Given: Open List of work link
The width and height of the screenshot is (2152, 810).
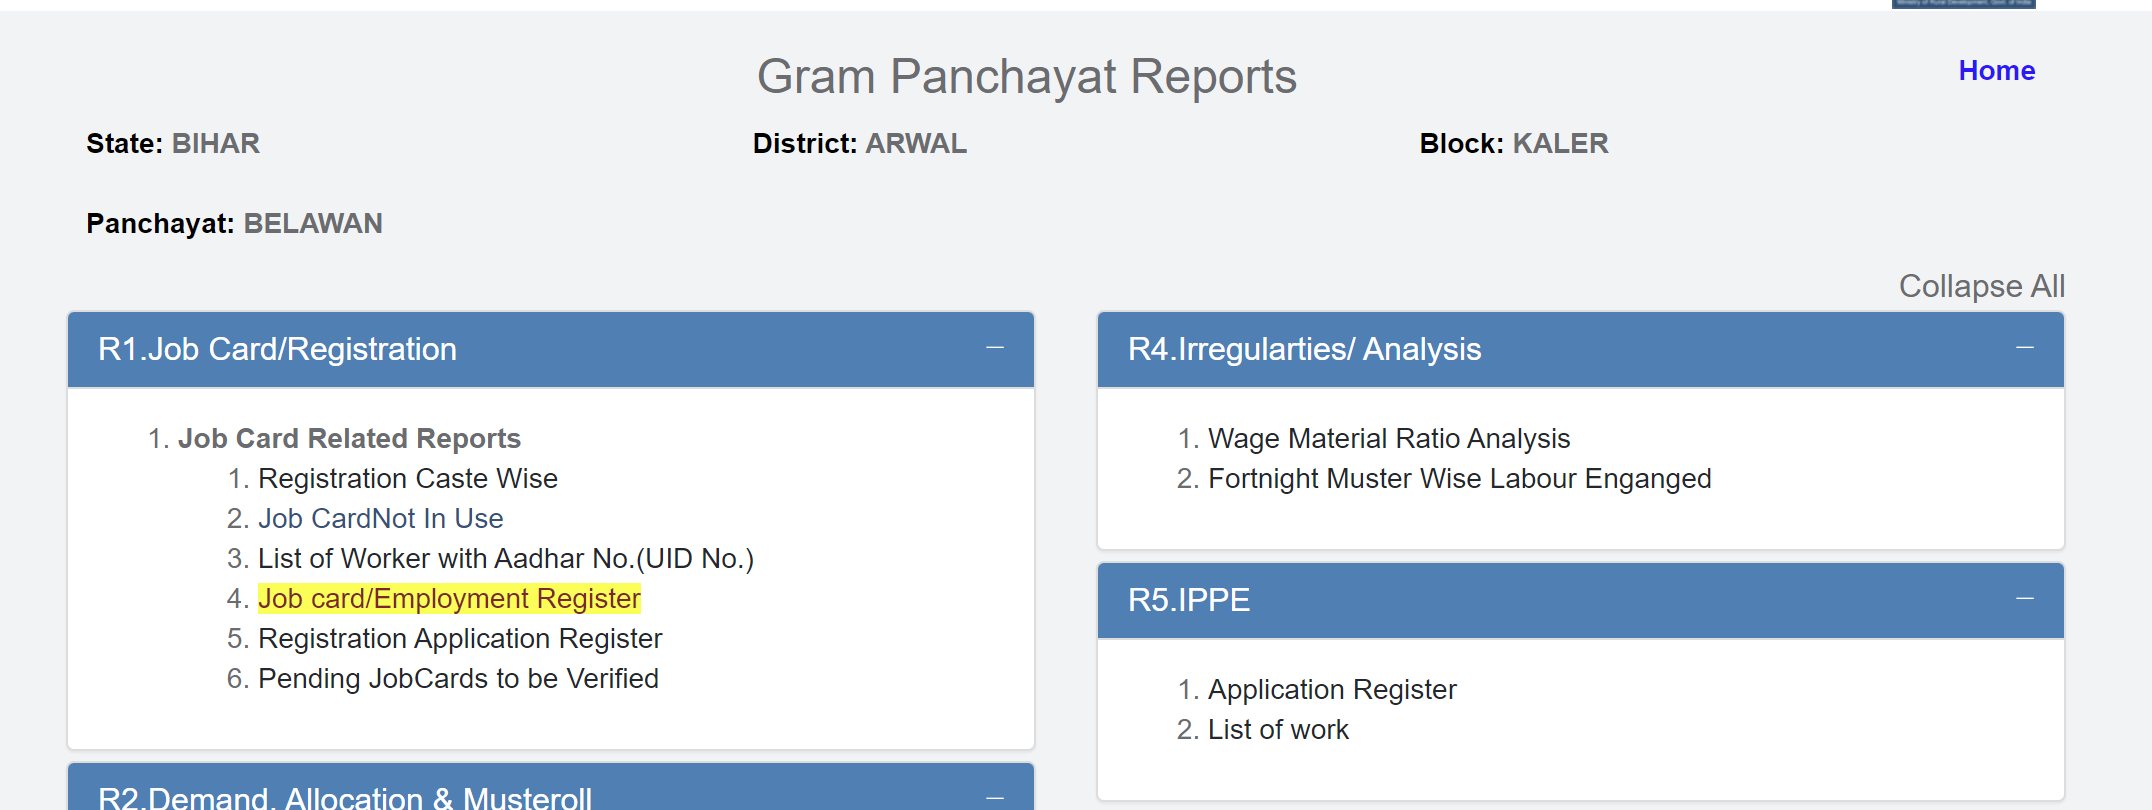Looking at the screenshot, I should point(1278,730).
